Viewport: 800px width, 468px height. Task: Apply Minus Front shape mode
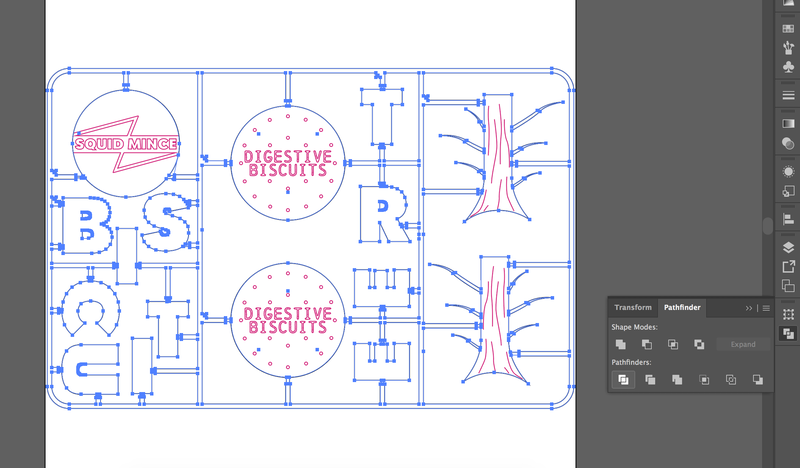click(647, 344)
